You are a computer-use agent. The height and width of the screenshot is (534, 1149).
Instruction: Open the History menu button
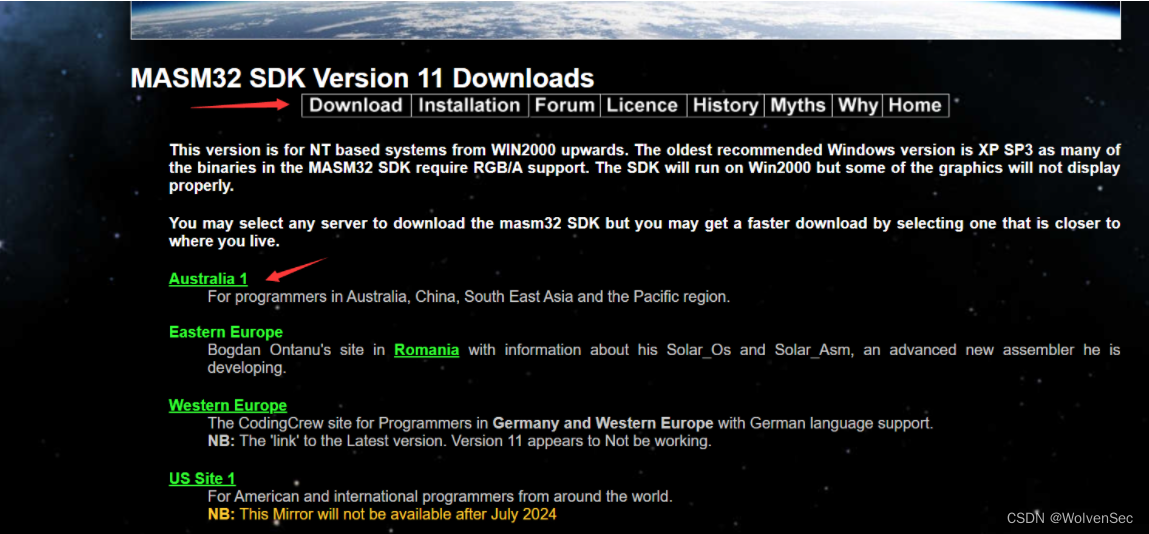tap(725, 105)
